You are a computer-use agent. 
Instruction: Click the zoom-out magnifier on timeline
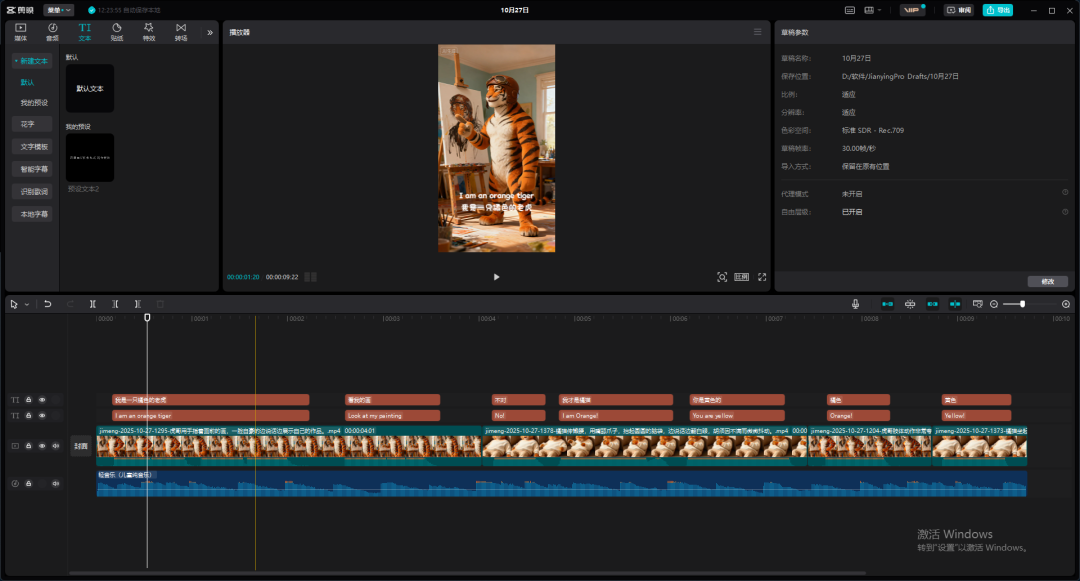pyautogui.click(x=993, y=304)
